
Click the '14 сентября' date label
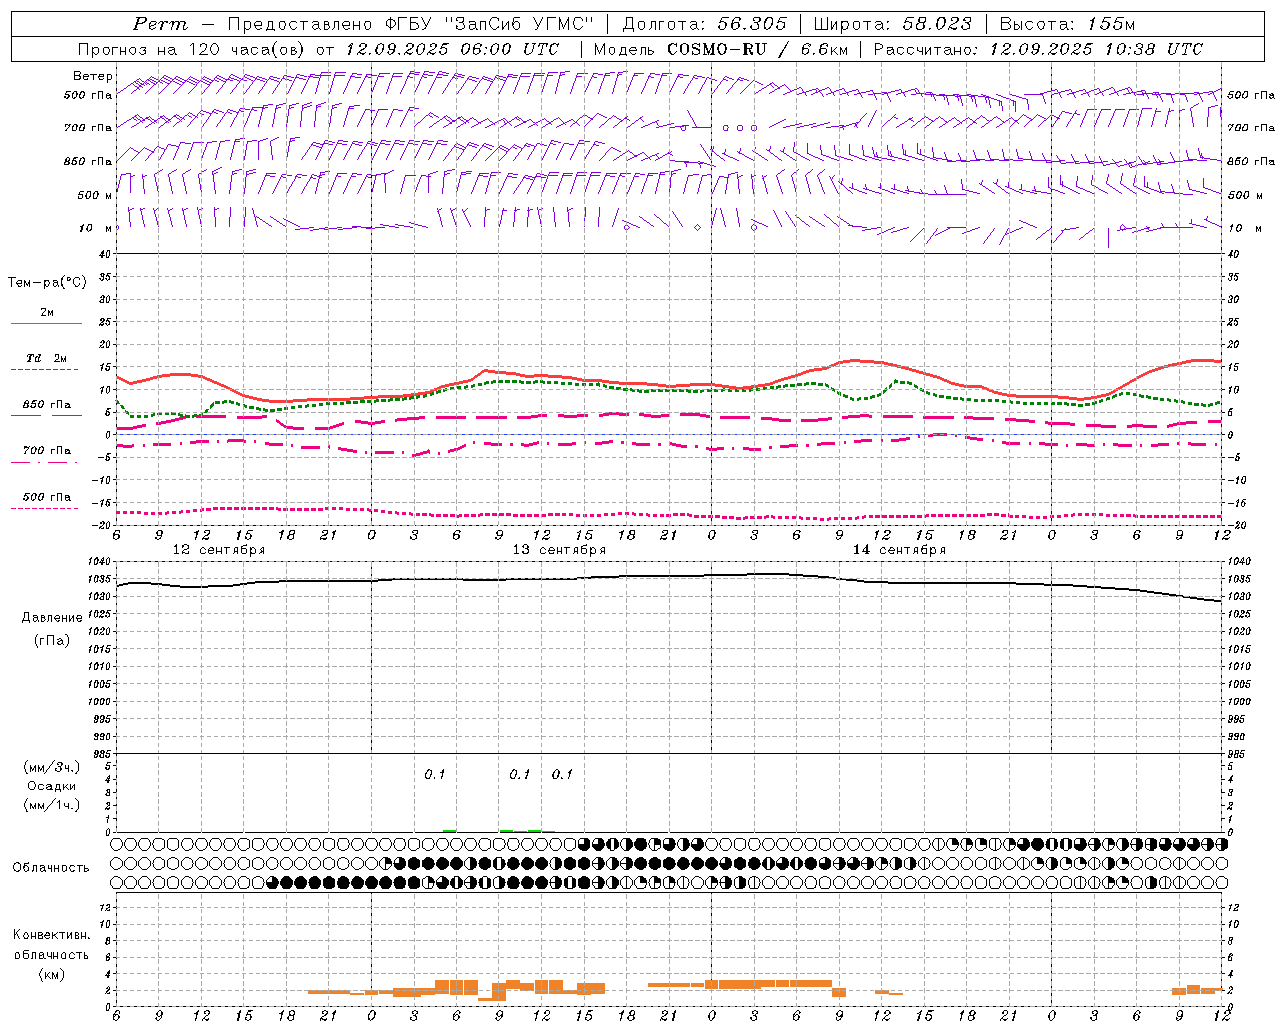[x=899, y=550]
